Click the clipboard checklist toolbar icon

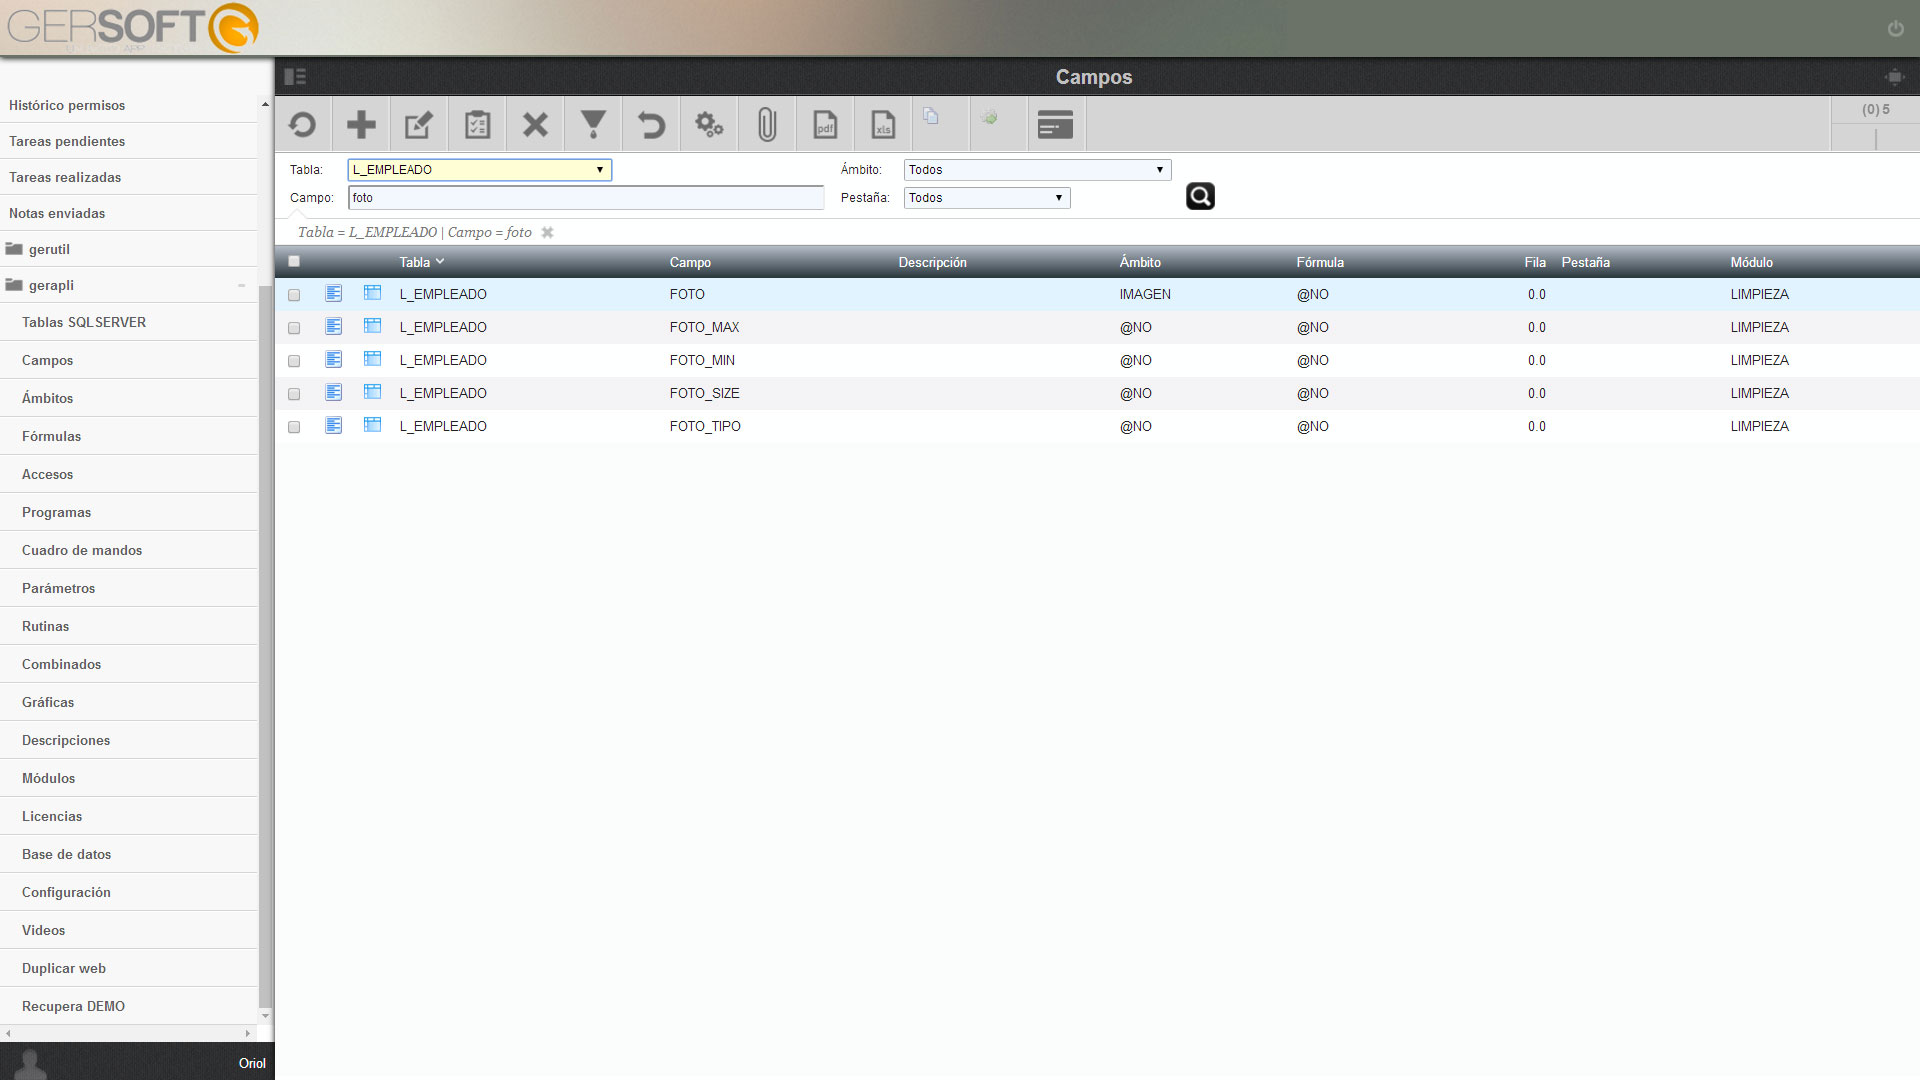[x=477, y=125]
